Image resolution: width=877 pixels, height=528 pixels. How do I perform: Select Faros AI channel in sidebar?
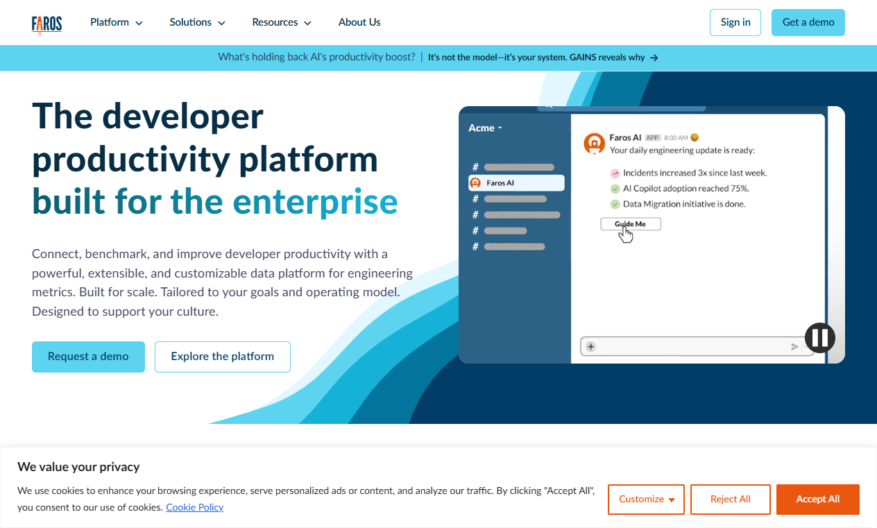pos(516,183)
